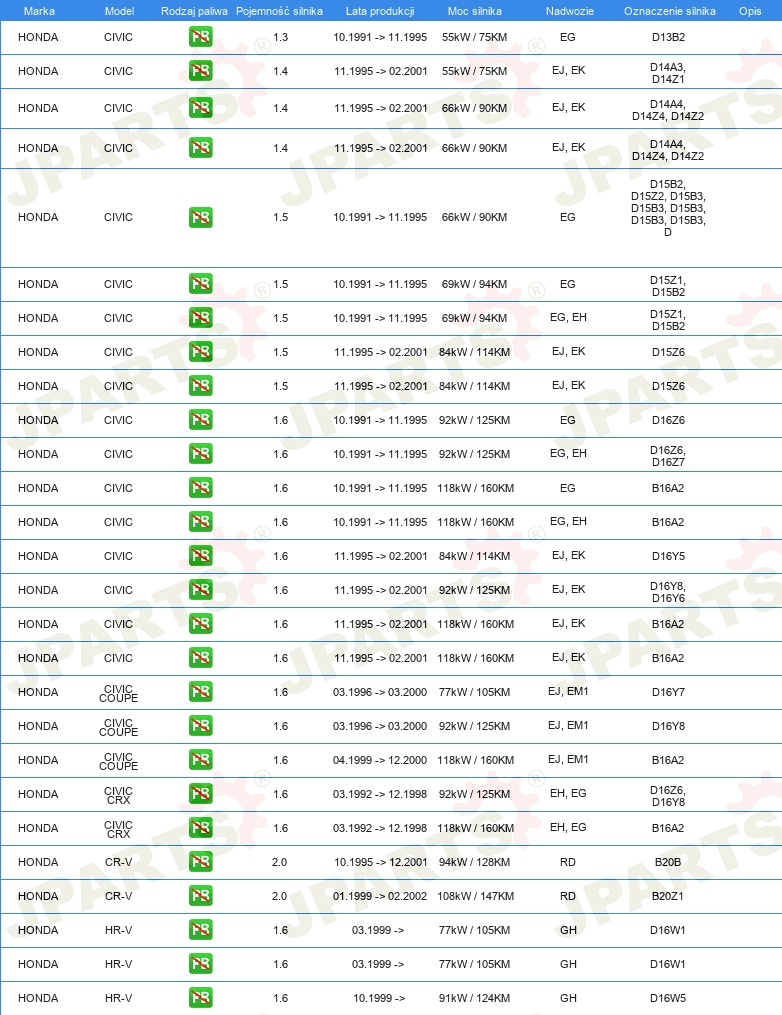Click engine code D13B2
Viewport: 782px width, 1015px height.
(x=668, y=37)
